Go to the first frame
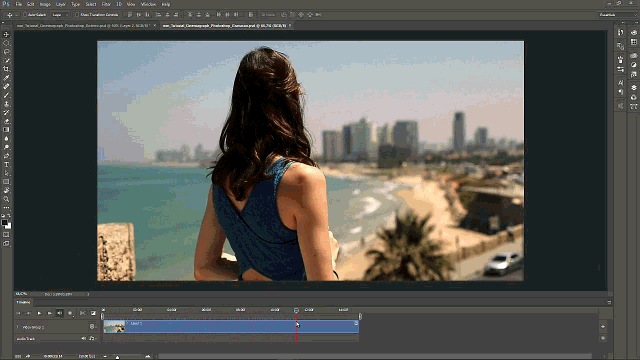 (x=18, y=313)
